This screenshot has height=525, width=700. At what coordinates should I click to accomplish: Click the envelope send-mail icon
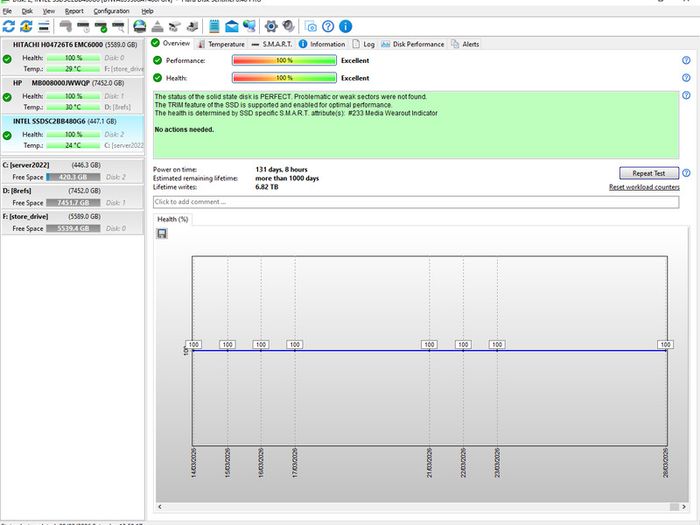point(232,27)
